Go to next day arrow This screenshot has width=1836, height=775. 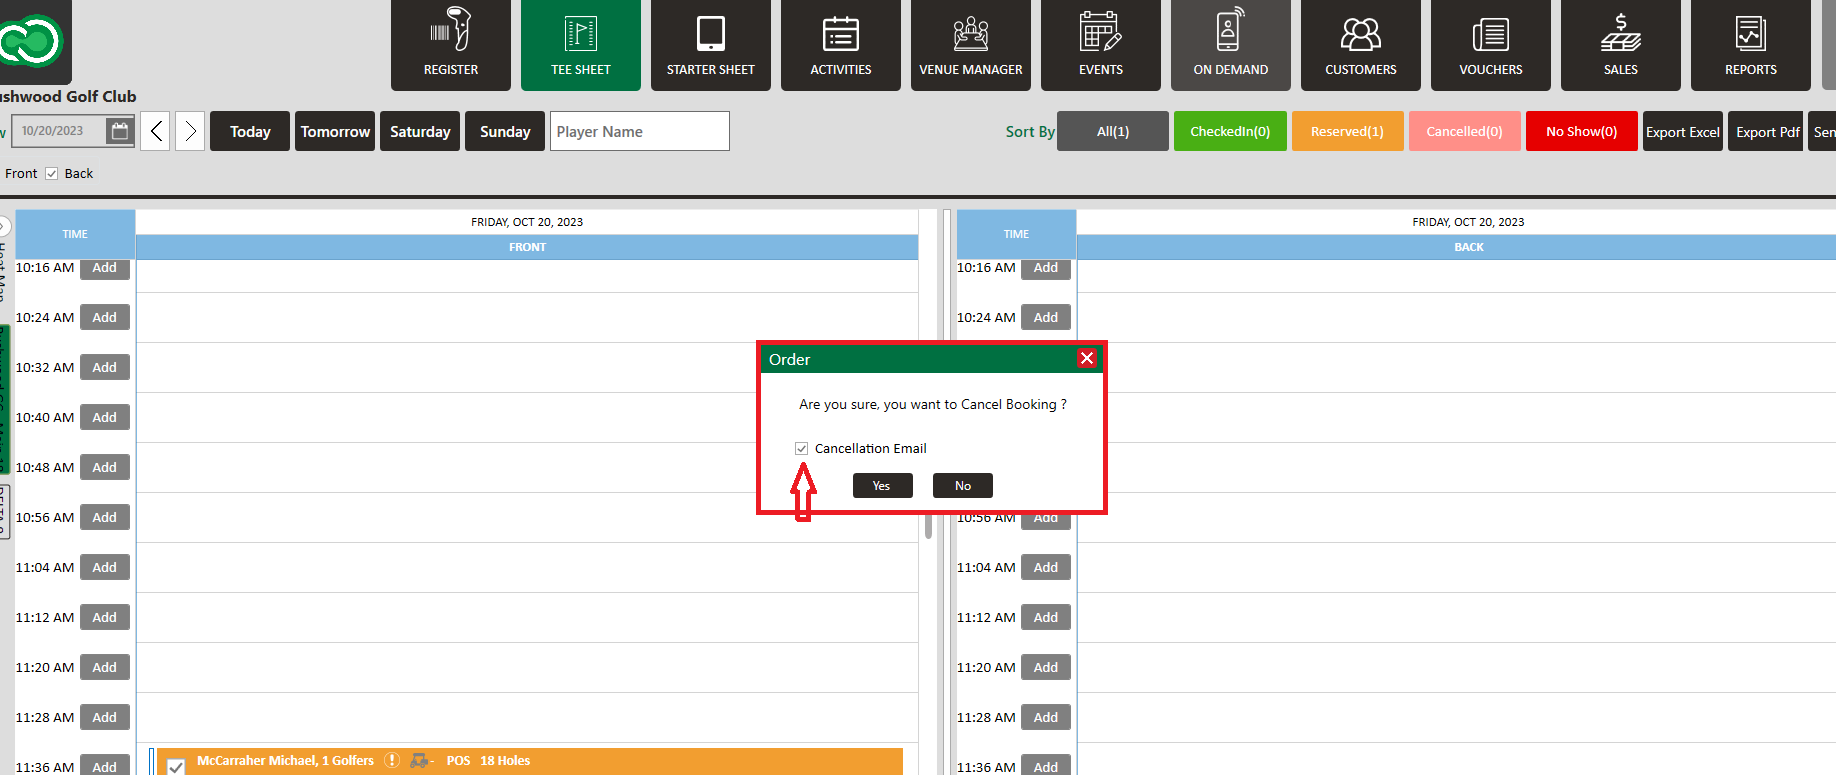coord(190,131)
